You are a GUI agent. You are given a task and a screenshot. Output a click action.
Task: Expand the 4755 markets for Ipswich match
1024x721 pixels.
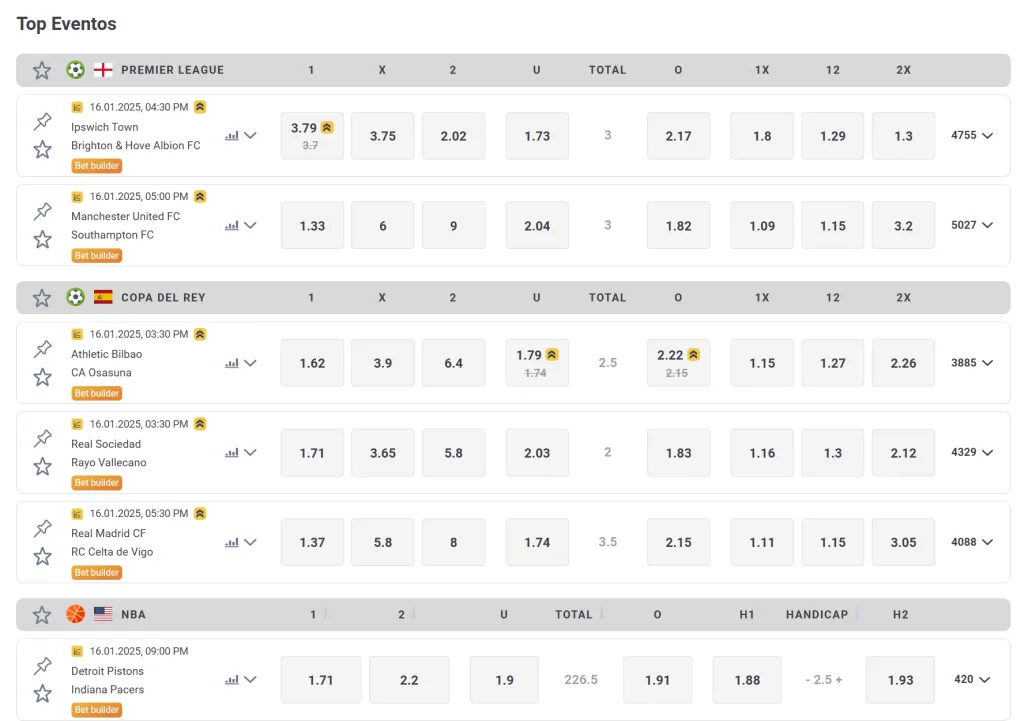point(972,136)
